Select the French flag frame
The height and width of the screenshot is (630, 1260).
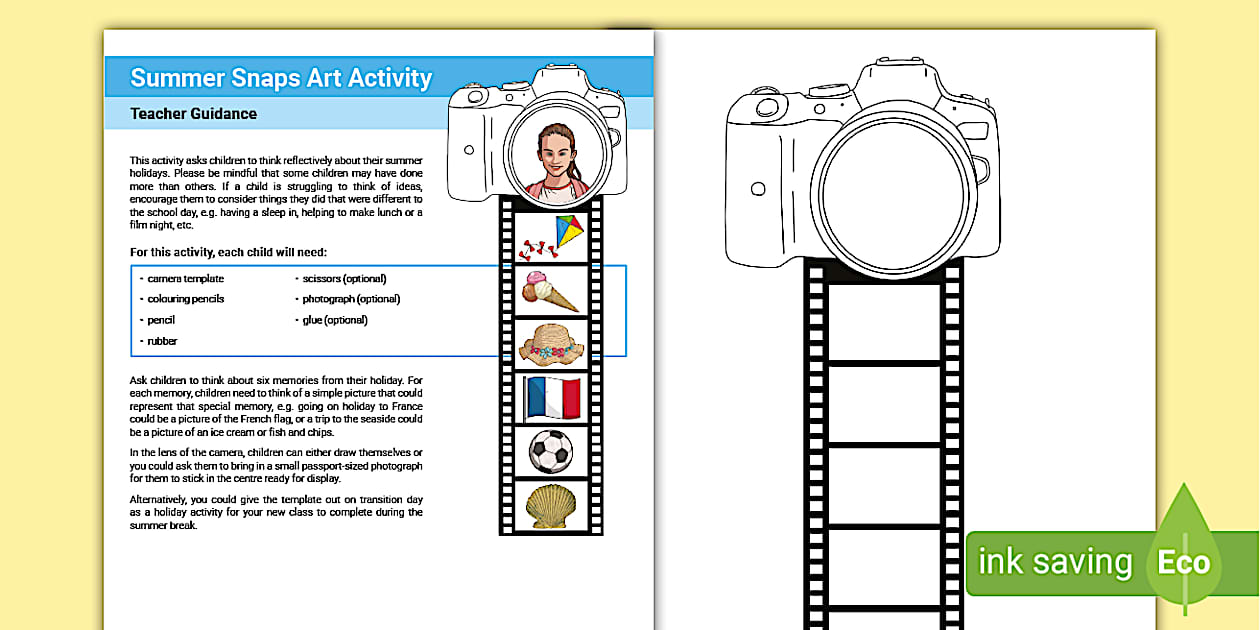pyautogui.click(x=551, y=398)
